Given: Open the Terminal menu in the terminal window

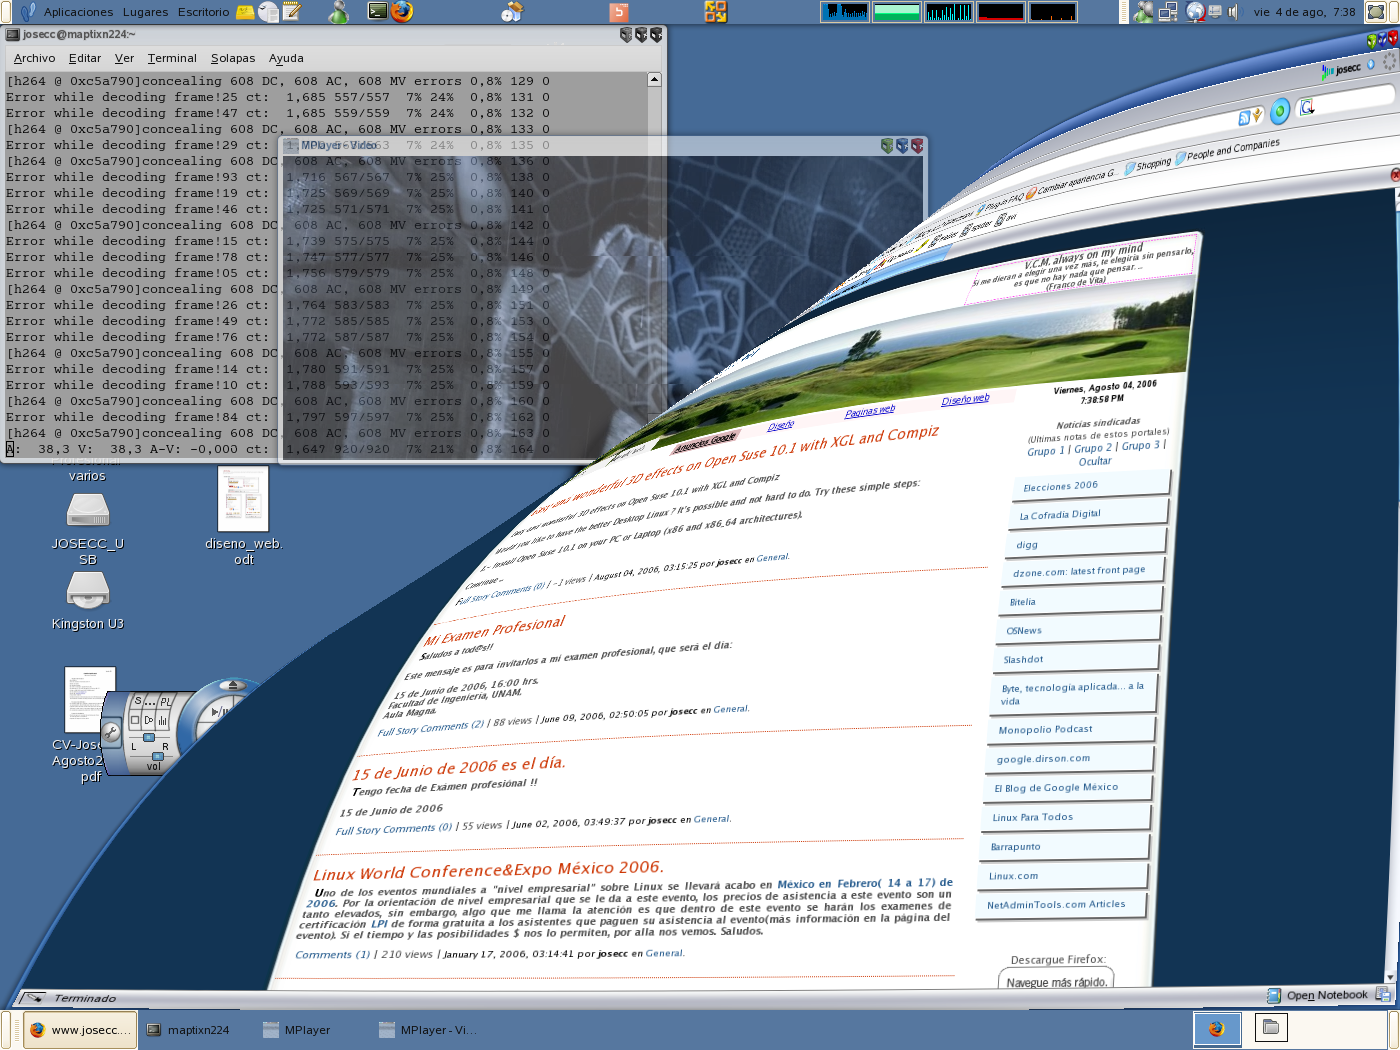Looking at the screenshot, I should click(172, 58).
